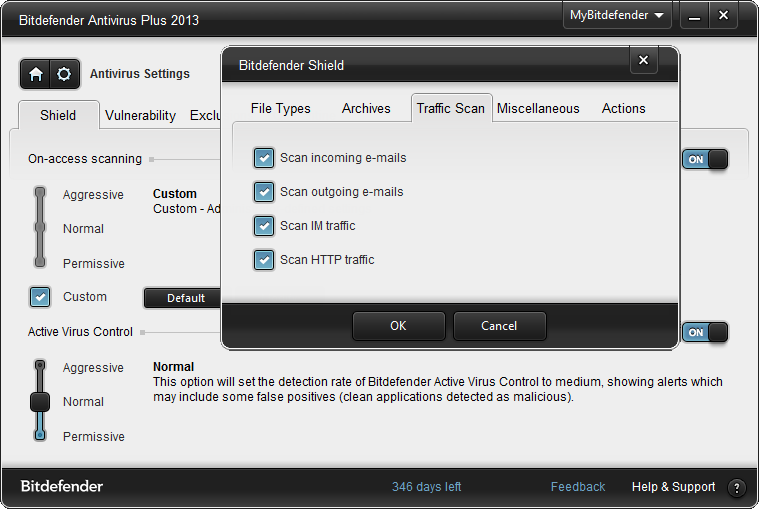
Task: Click the Aggressive label under Active Virus Control
Action: pos(93,368)
